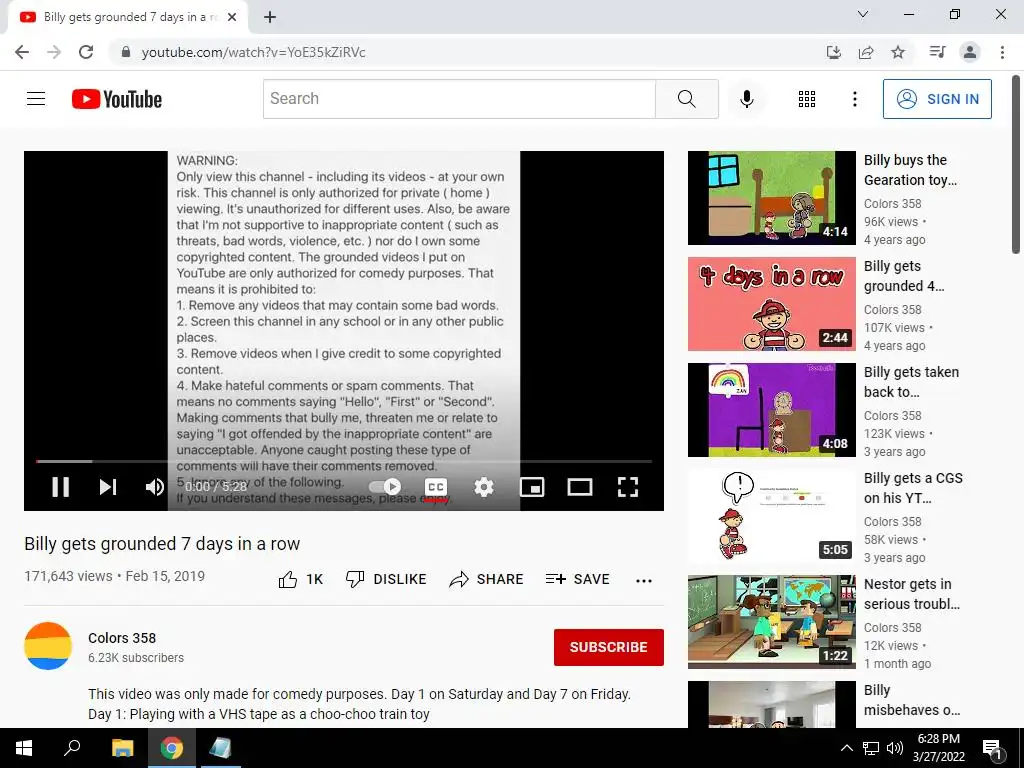Open 'Billy gets grounded 4...' video thumbnail
Image resolution: width=1024 pixels, height=768 pixels.
pos(771,304)
